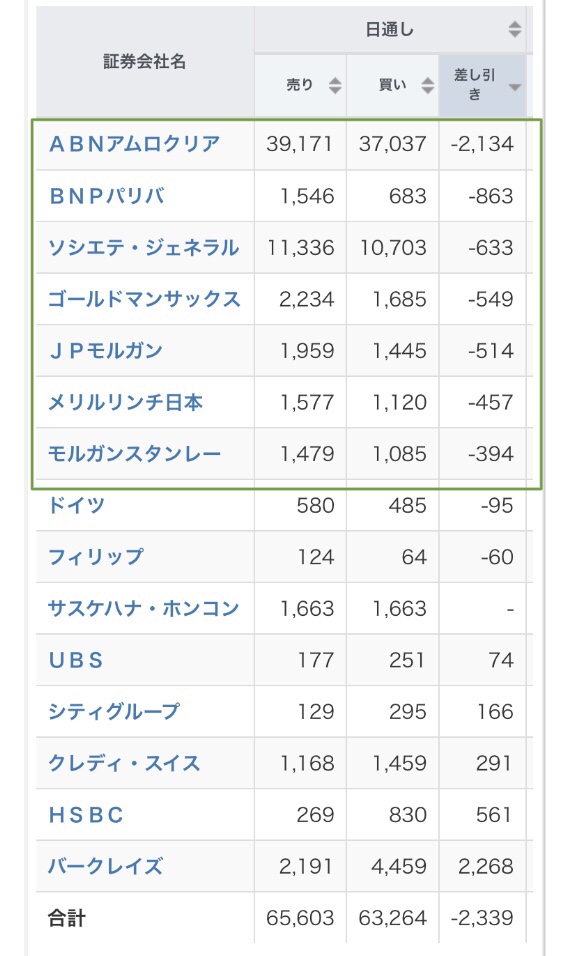573x956 pixels.
Task: Sort by 日通し column arrows
Action: click(x=515, y=29)
